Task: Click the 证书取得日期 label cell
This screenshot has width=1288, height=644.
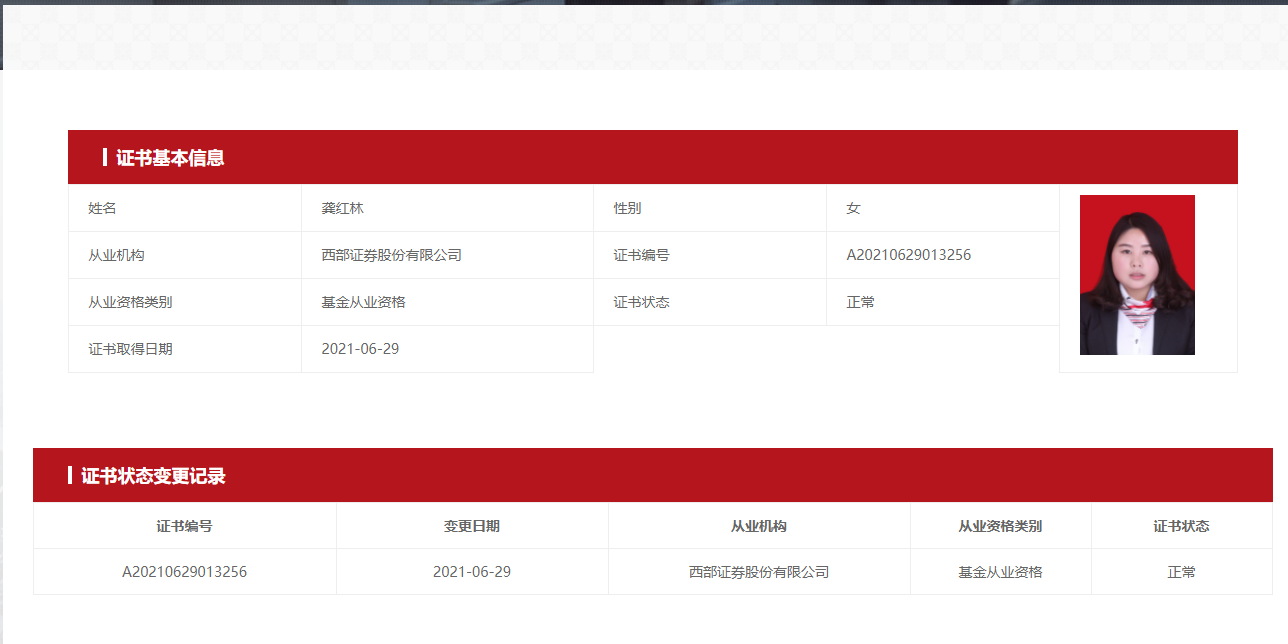Action: tap(130, 349)
